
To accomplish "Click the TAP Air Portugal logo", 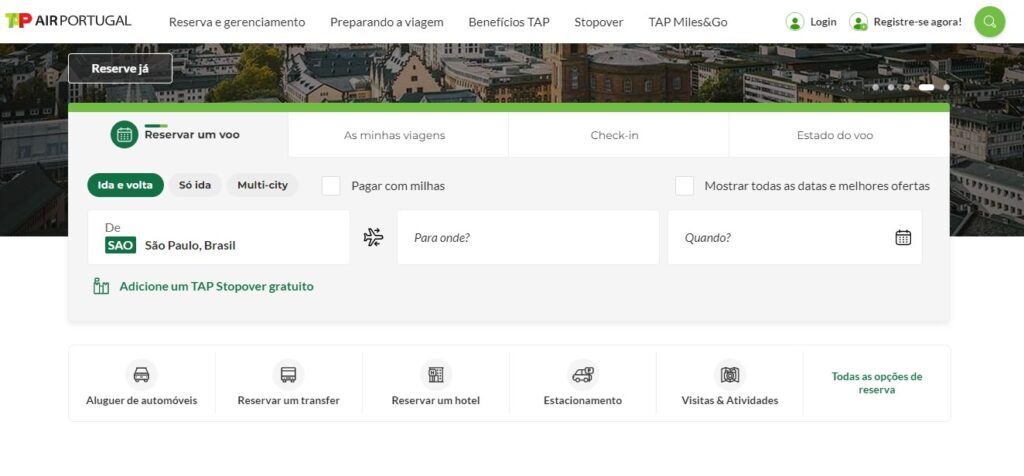I will click(x=68, y=21).
